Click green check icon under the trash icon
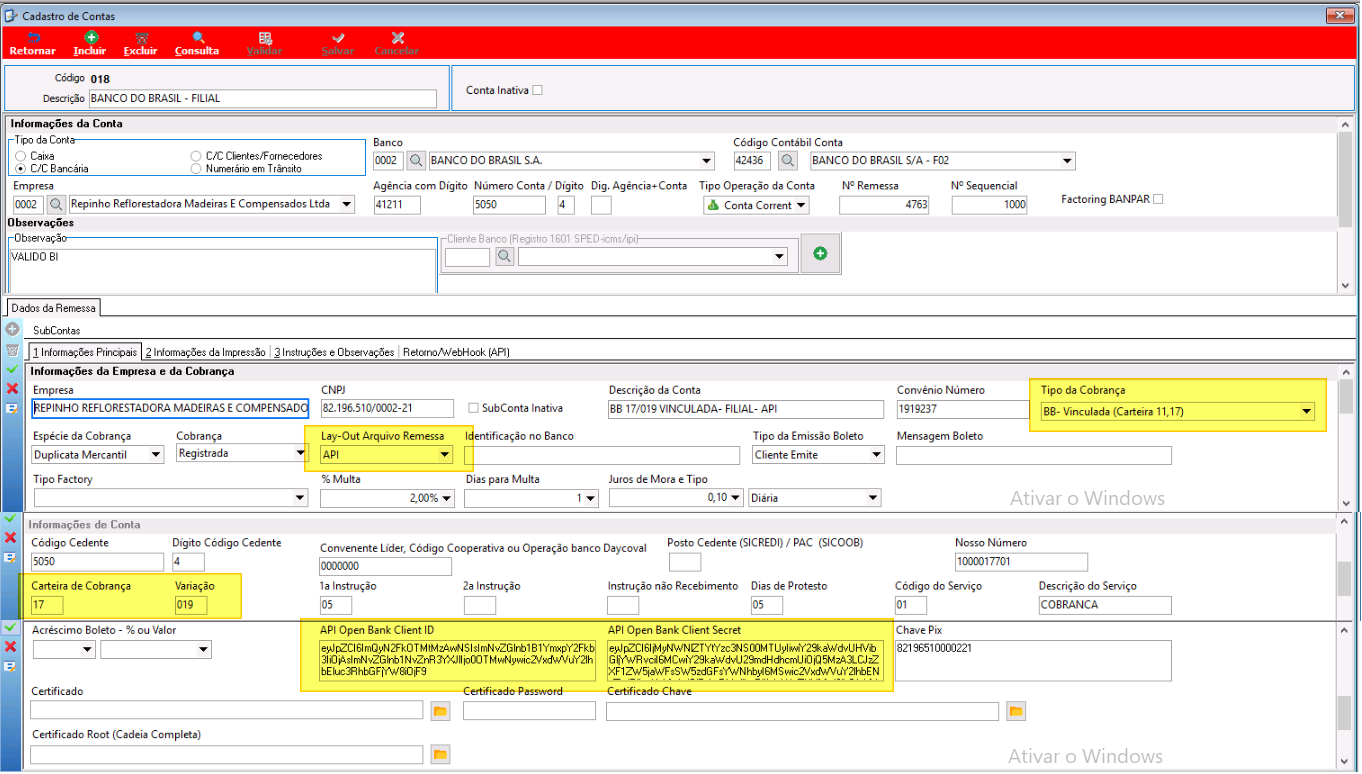This screenshot has width=1362, height=774. [12, 369]
